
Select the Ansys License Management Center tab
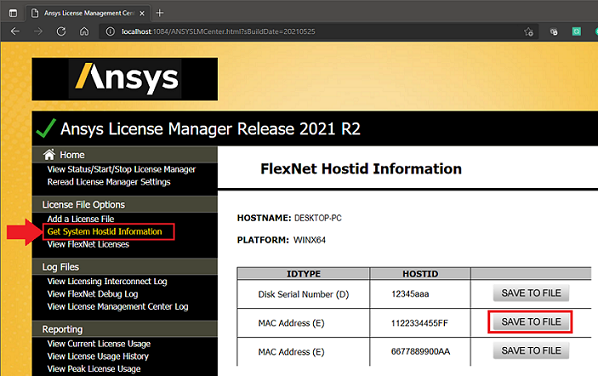89,13
